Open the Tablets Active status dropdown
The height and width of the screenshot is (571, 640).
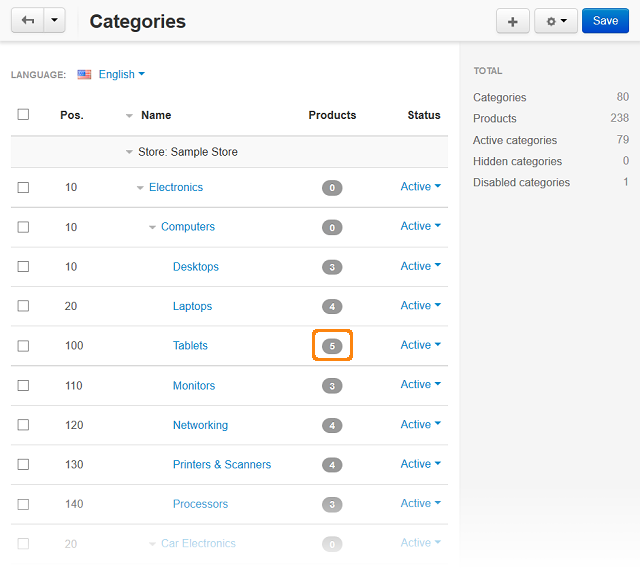coord(420,345)
